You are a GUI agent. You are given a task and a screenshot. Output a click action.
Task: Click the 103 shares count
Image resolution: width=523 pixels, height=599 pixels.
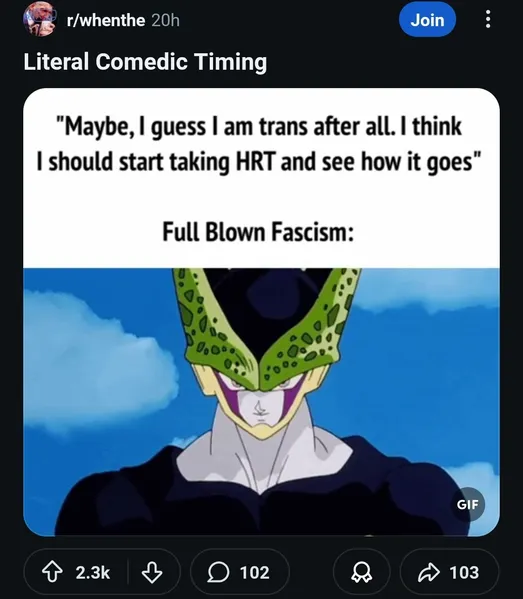click(464, 572)
